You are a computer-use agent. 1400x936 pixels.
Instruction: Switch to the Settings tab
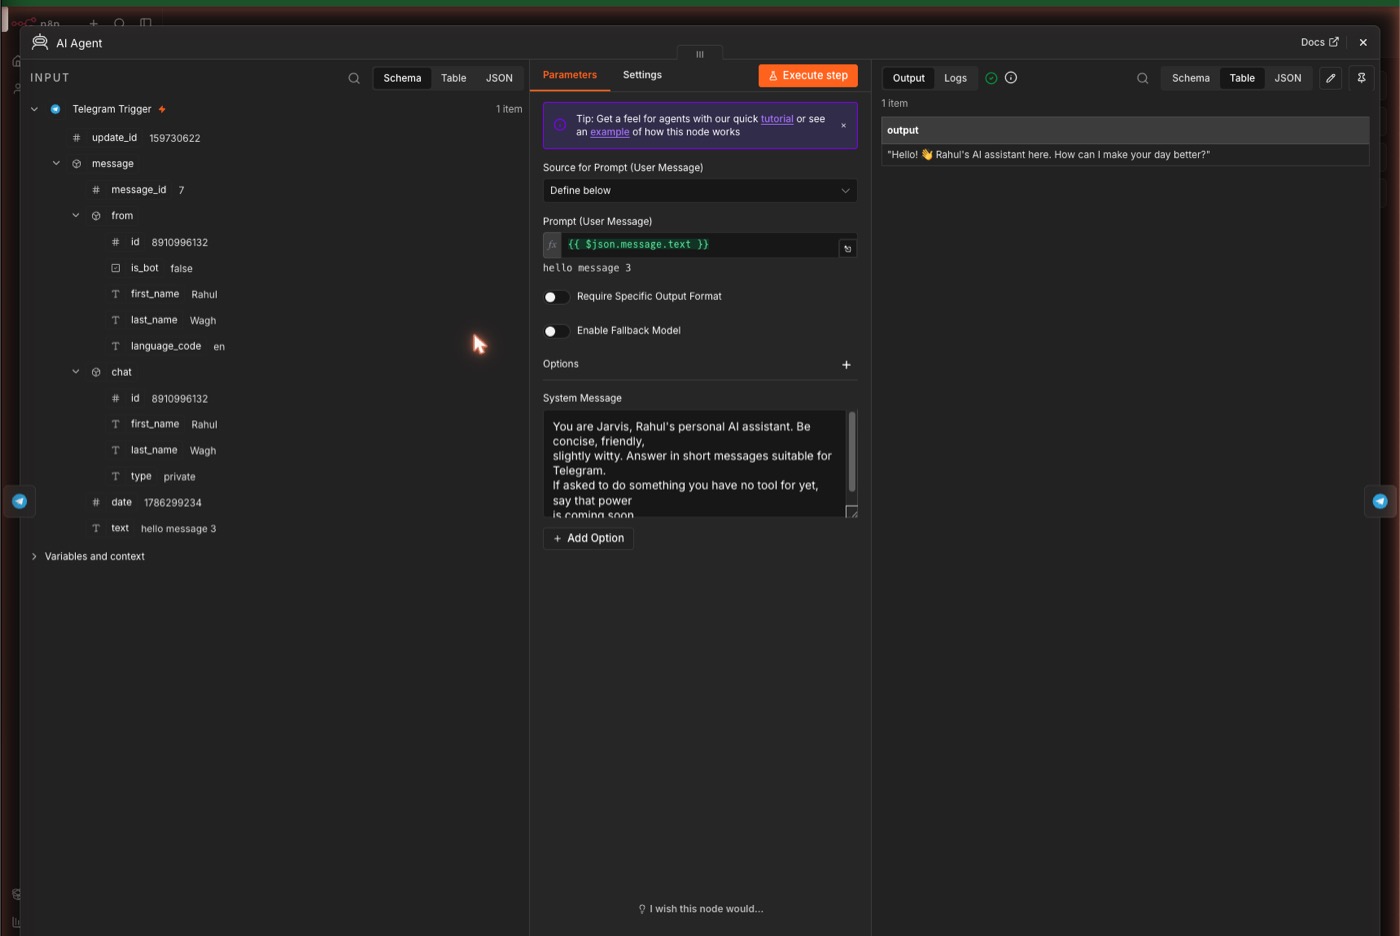point(642,75)
